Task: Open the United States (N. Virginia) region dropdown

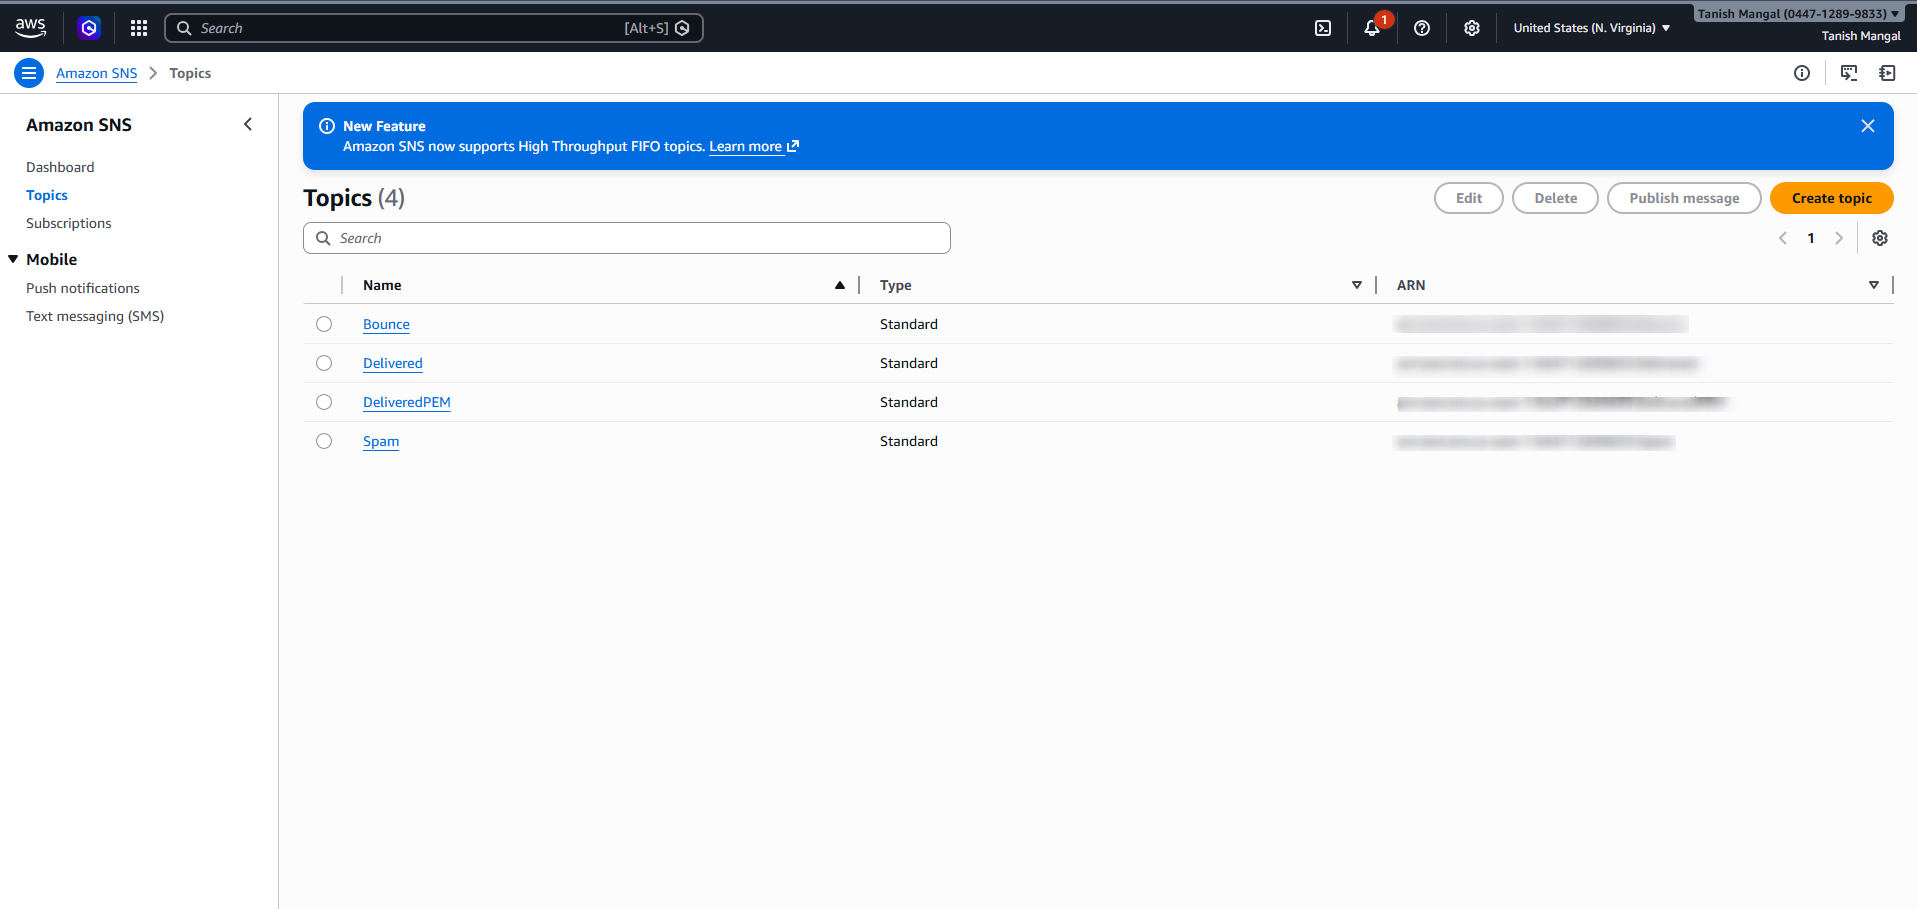Action: 1591,28
